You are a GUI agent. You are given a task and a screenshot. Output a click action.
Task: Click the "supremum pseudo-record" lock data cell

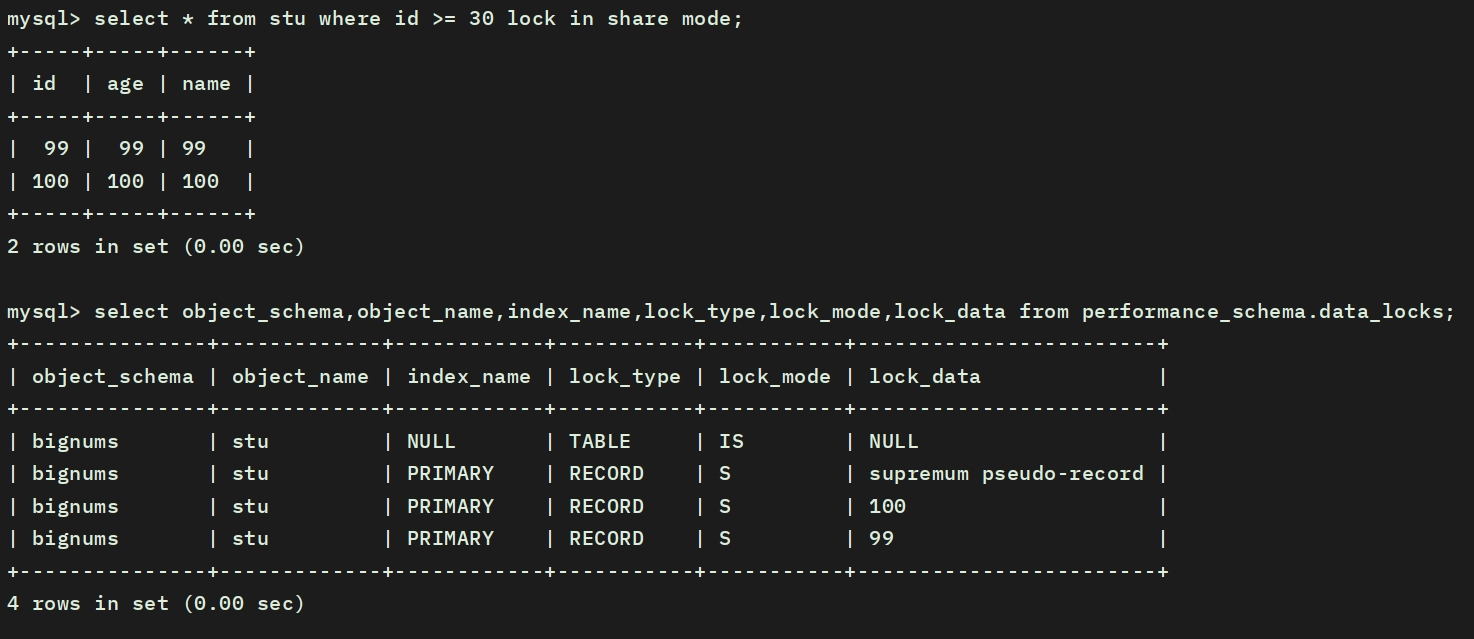coord(1006,474)
